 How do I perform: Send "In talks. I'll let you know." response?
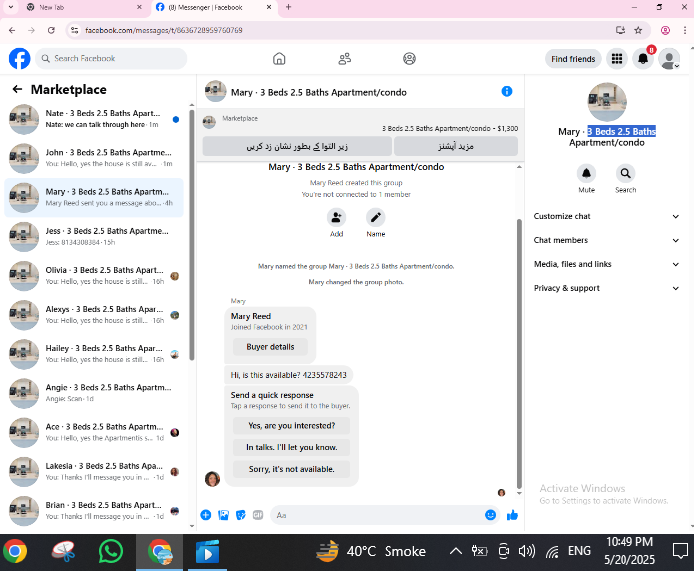[x=291, y=447]
